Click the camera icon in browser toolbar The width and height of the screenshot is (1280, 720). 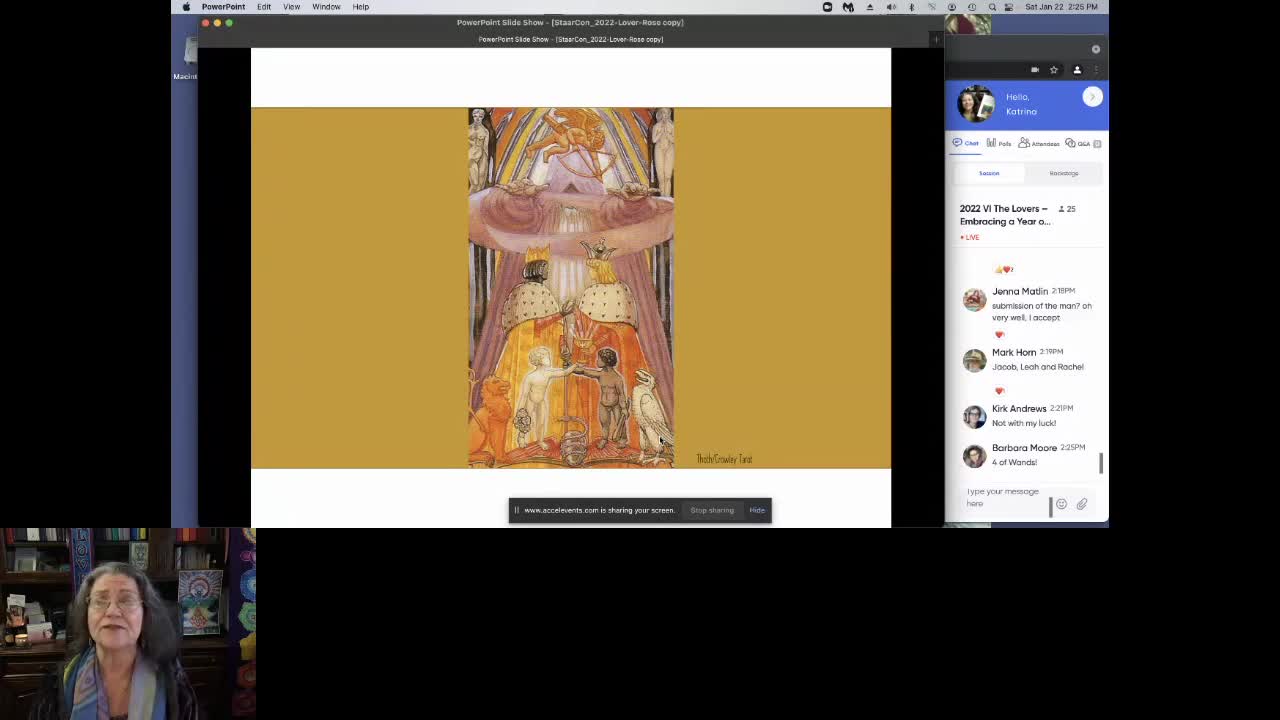1035,70
